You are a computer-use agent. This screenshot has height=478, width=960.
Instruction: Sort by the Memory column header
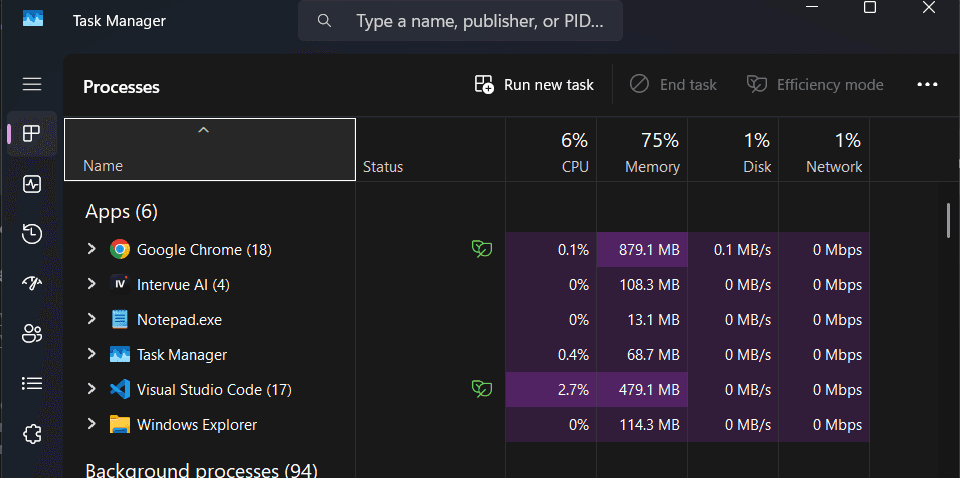point(642,149)
